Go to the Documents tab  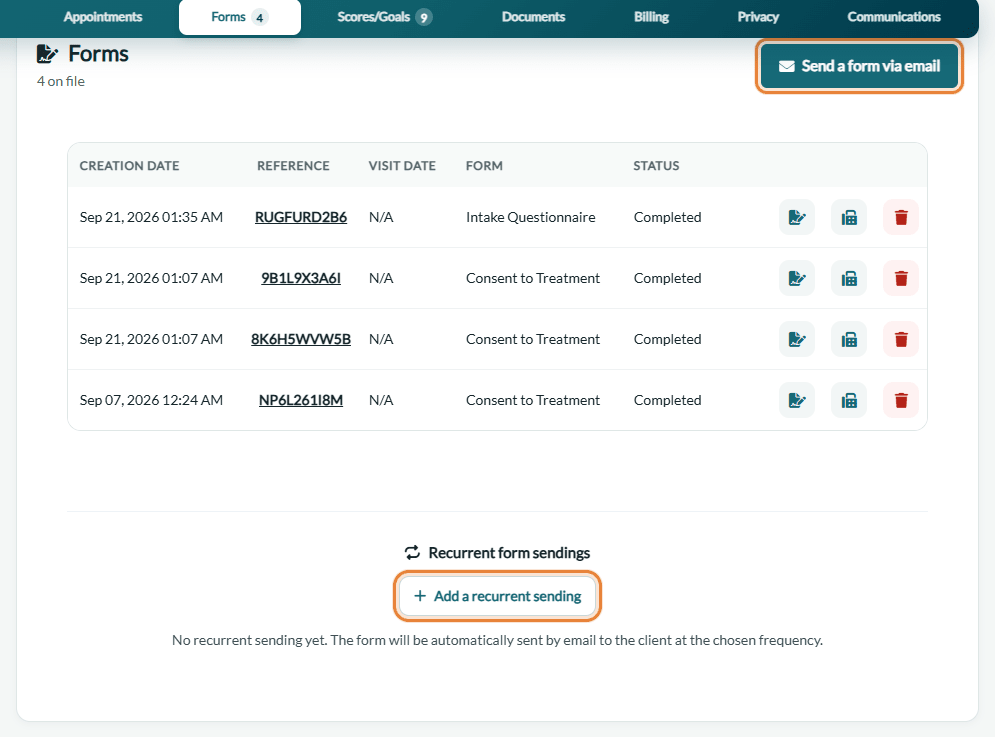(x=533, y=17)
